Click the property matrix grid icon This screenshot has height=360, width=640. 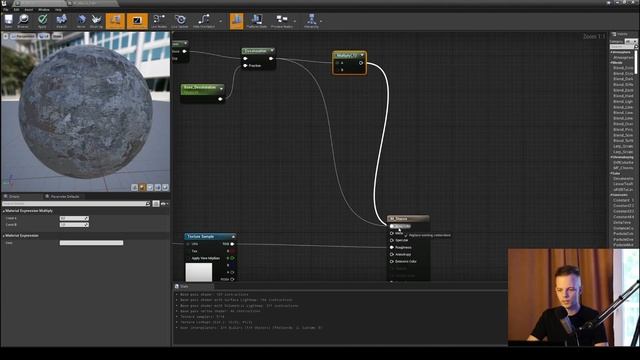click(x=156, y=203)
